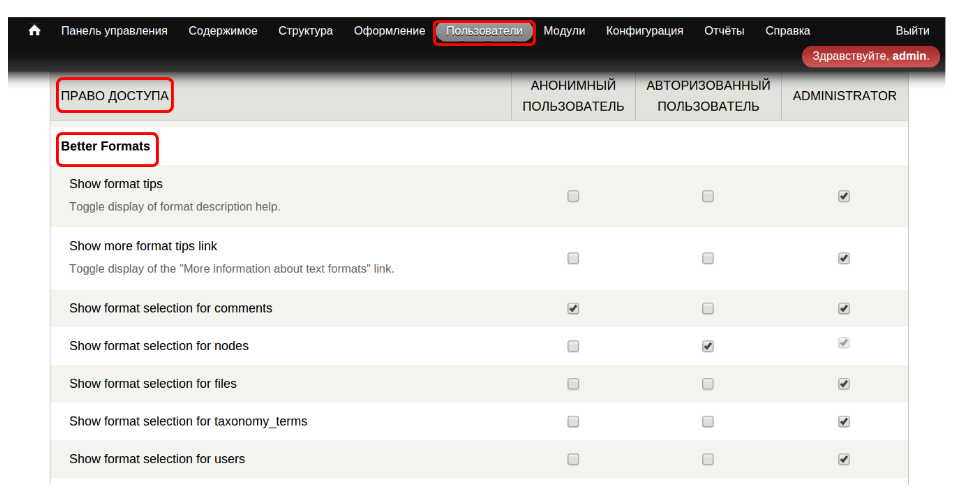Enable users format selection for authorized user

coord(708,460)
